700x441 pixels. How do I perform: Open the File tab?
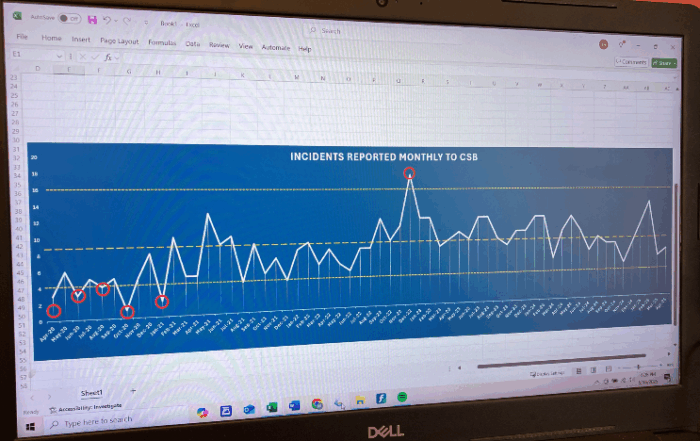[x=22, y=37]
